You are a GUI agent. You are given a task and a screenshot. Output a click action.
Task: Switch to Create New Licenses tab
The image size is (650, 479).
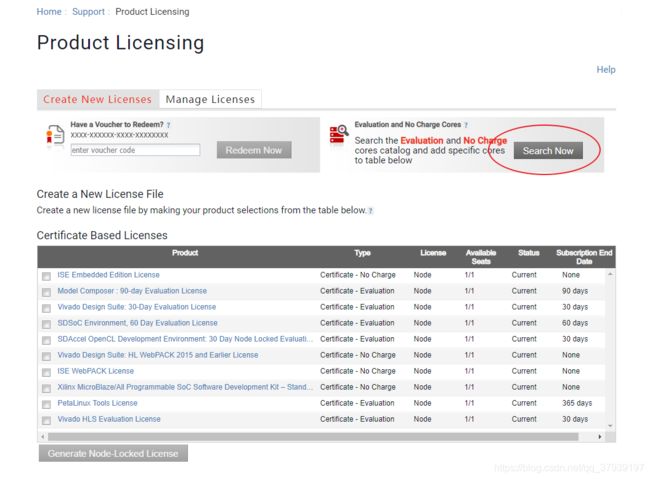97,100
